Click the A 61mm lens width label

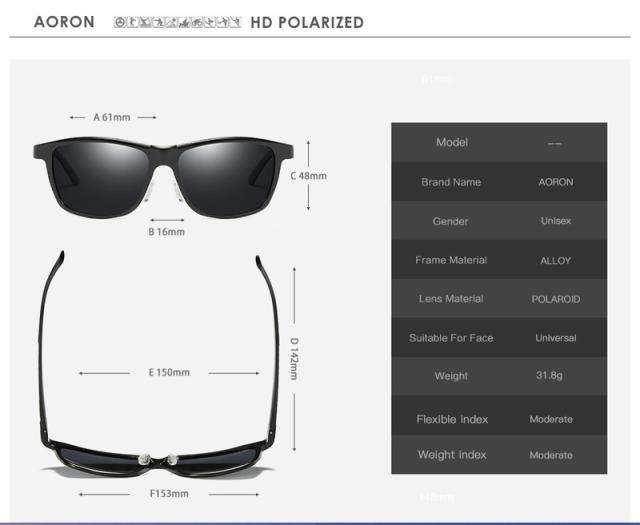[x=112, y=117]
